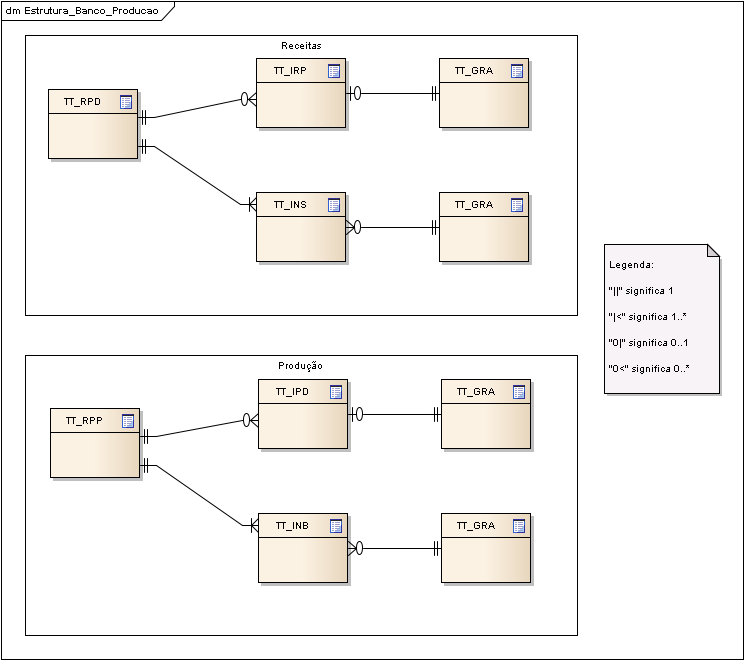Click table icon of TT_GRA beside TT_IPD
This screenshot has width=744, height=660.
tap(519, 392)
